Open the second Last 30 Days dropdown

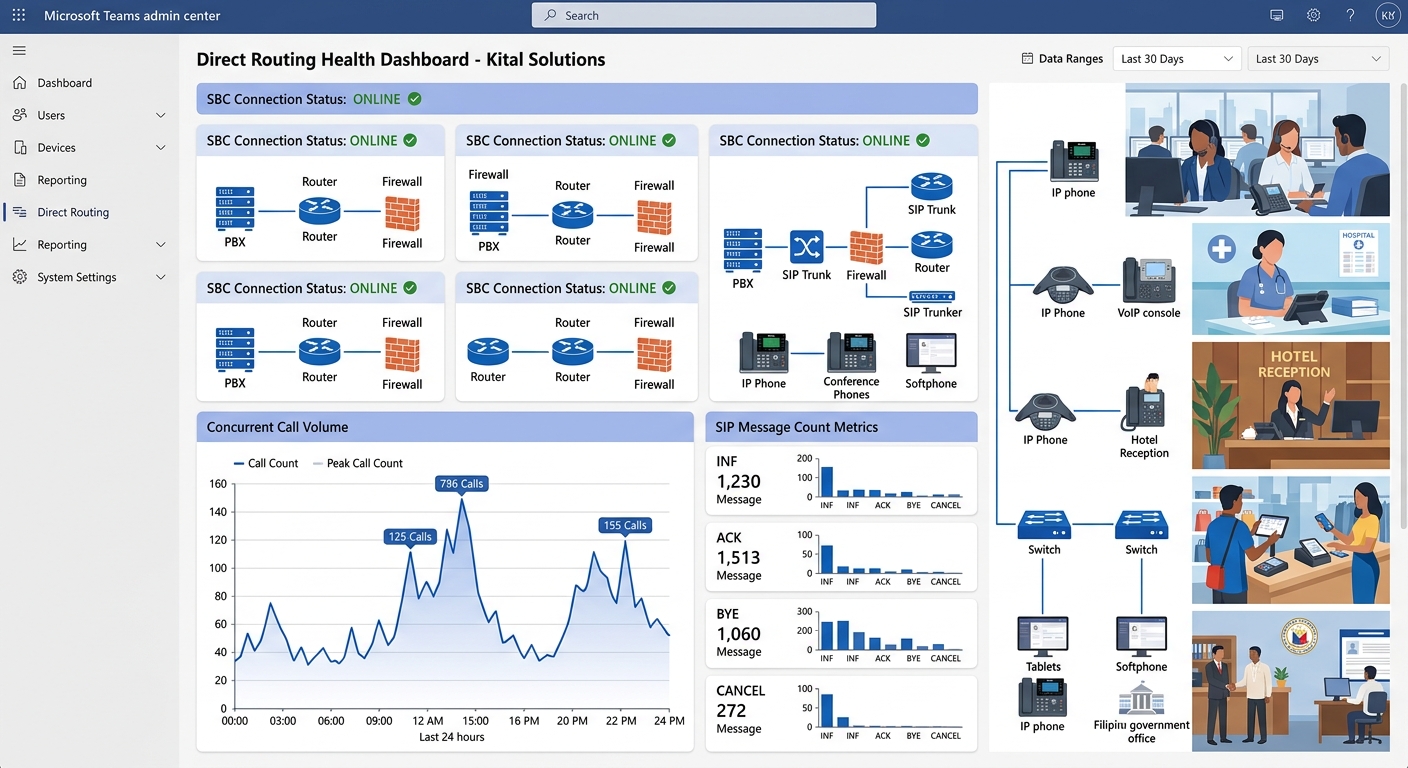tap(1319, 59)
